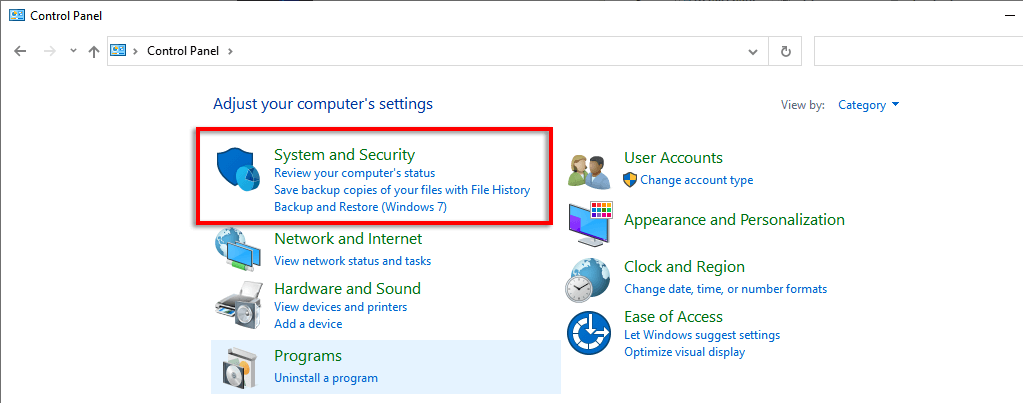Click the Ease of Access icon
The width and height of the screenshot is (1023, 403).
[589, 332]
